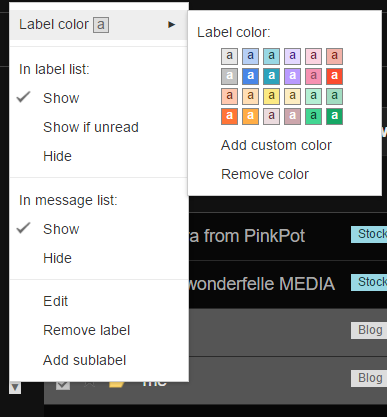Select Hide under In message list
387x417 pixels.
coord(57,258)
